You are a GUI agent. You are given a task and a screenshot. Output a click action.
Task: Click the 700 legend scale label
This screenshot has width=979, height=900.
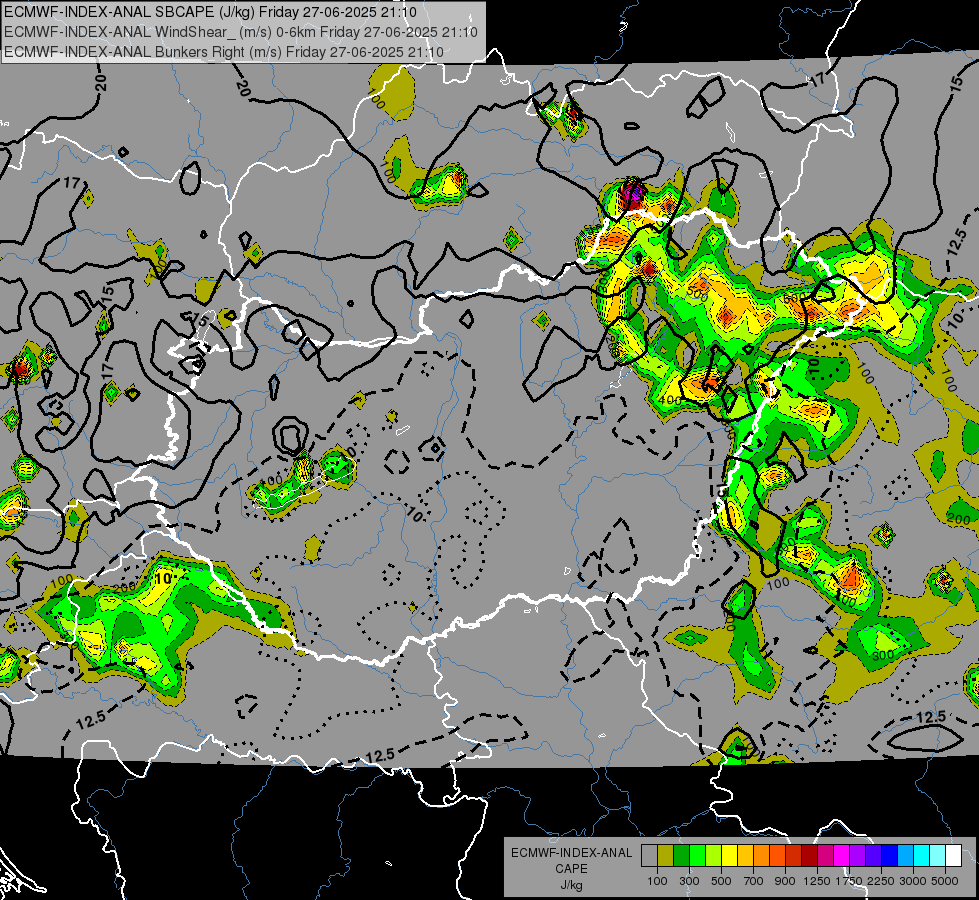tap(753, 881)
